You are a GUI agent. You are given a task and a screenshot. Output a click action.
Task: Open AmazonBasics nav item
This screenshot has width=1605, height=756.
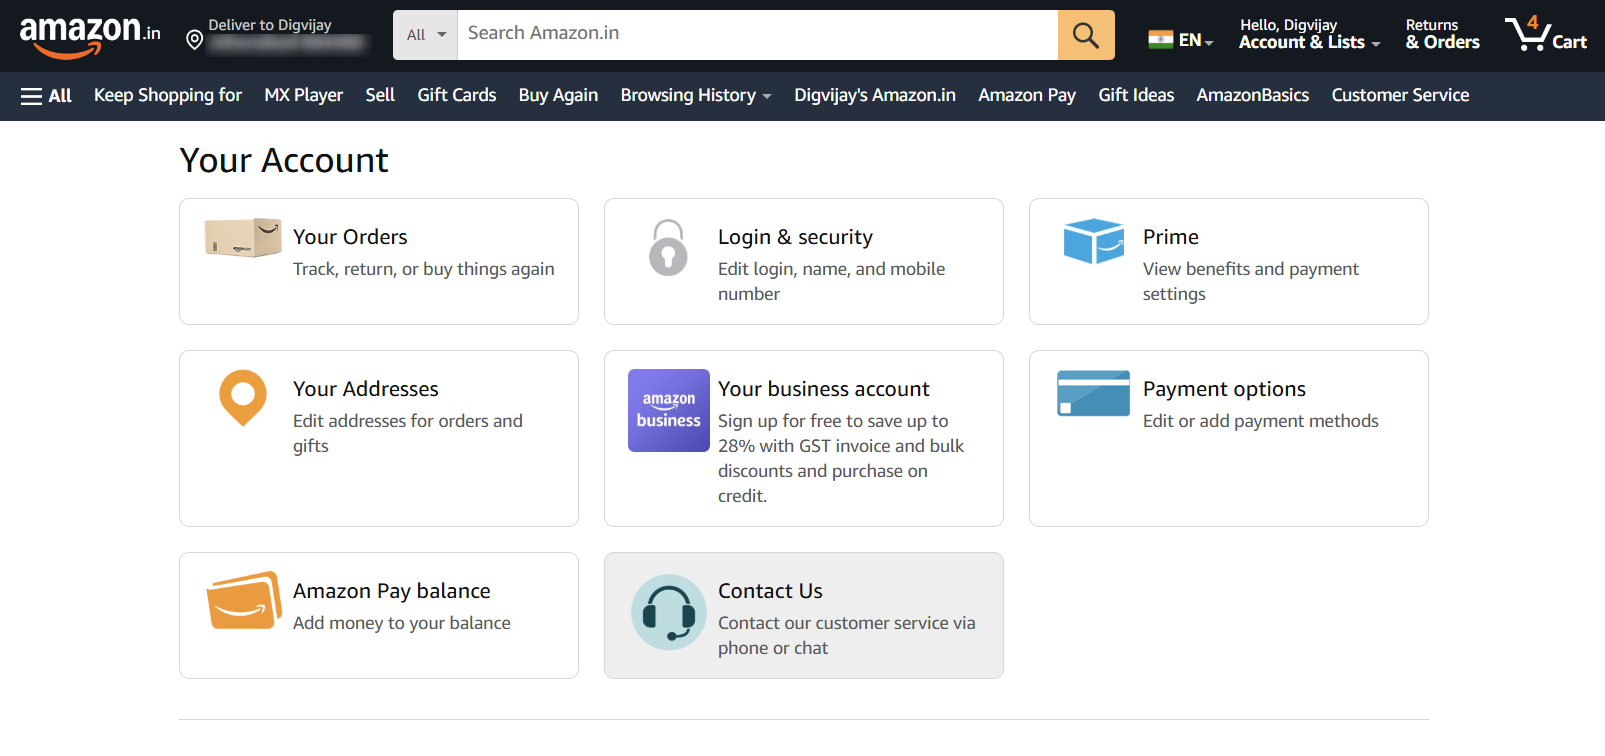(1253, 96)
